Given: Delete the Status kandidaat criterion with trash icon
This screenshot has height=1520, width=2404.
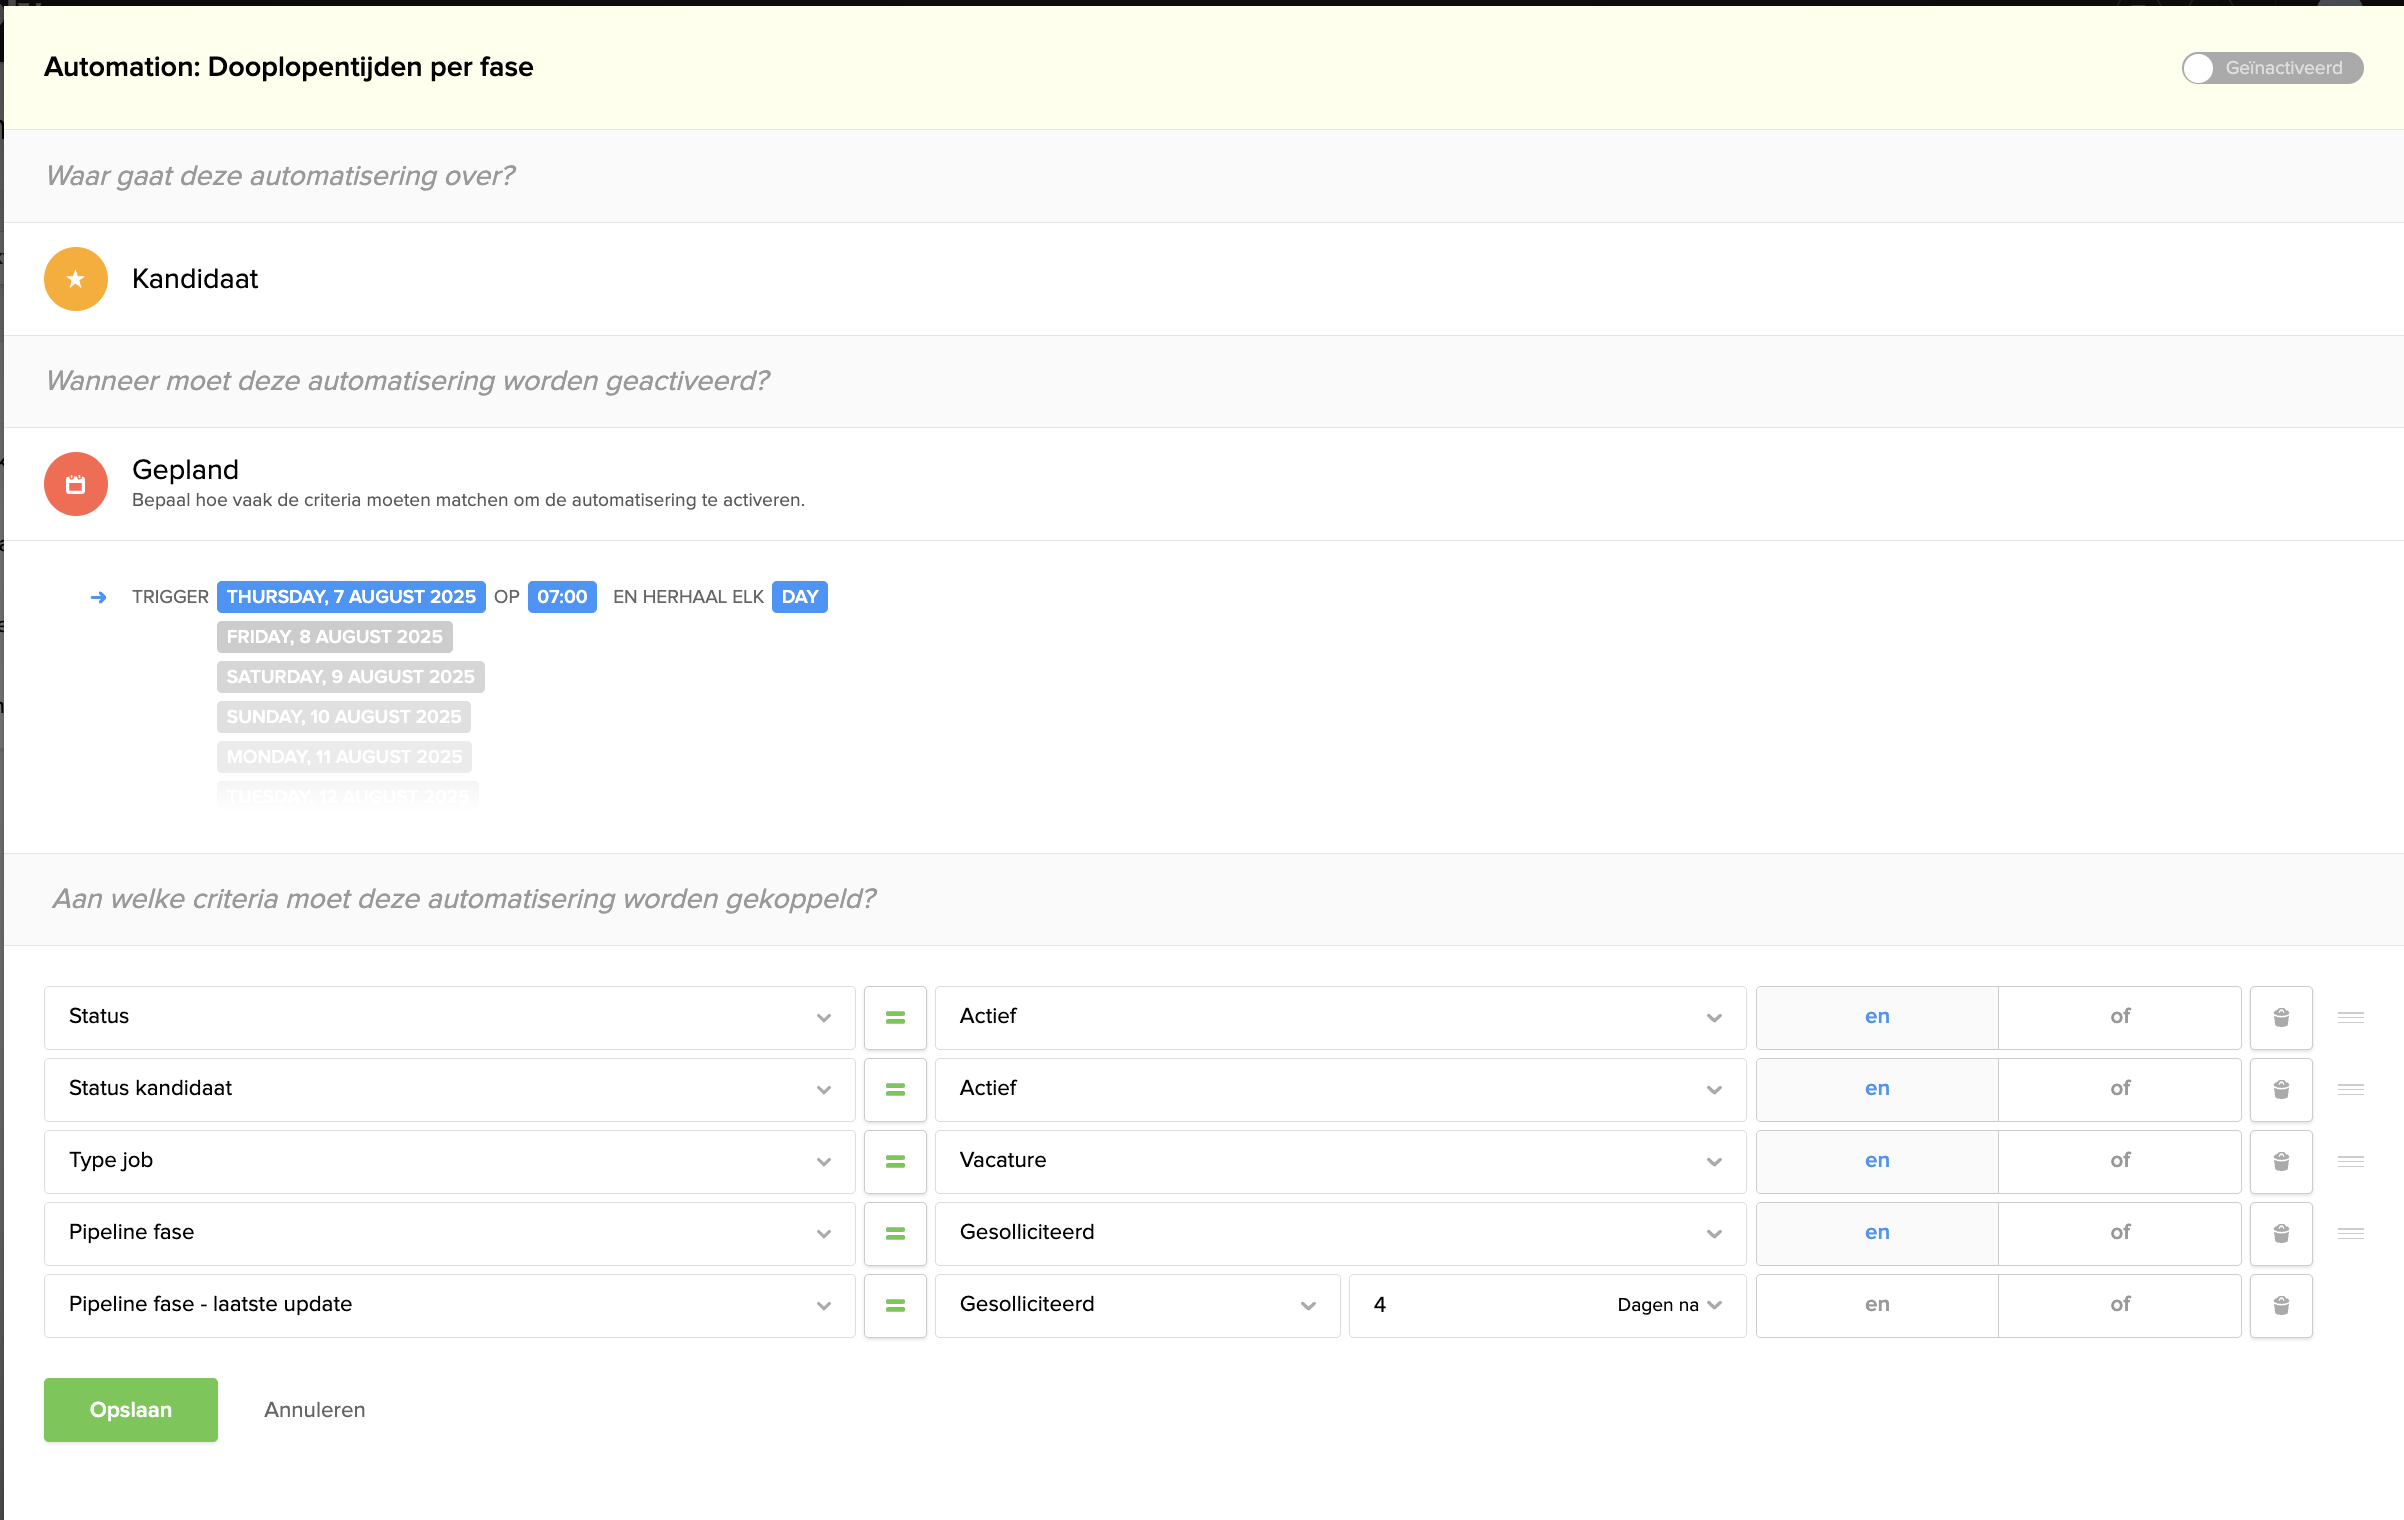Looking at the screenshot, I should point(2281,1089).
